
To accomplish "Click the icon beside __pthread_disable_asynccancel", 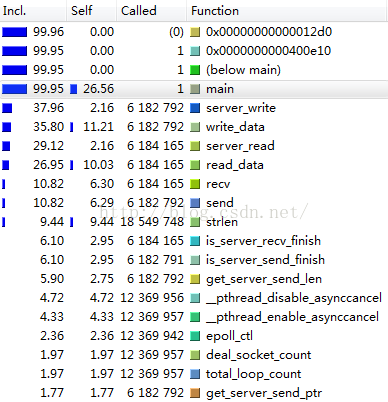I will (x=195, y=298).
